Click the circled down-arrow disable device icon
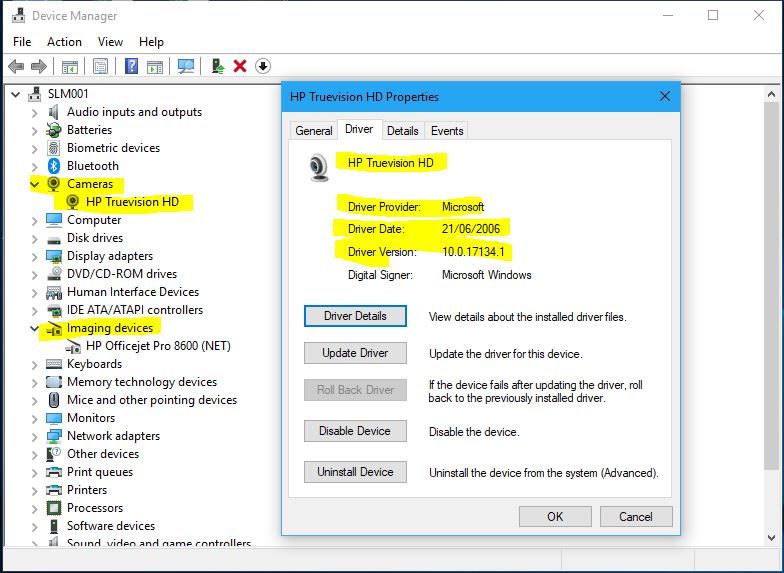Screen dimensions: 784x573 pyautogui.click(x=263, y=66)
